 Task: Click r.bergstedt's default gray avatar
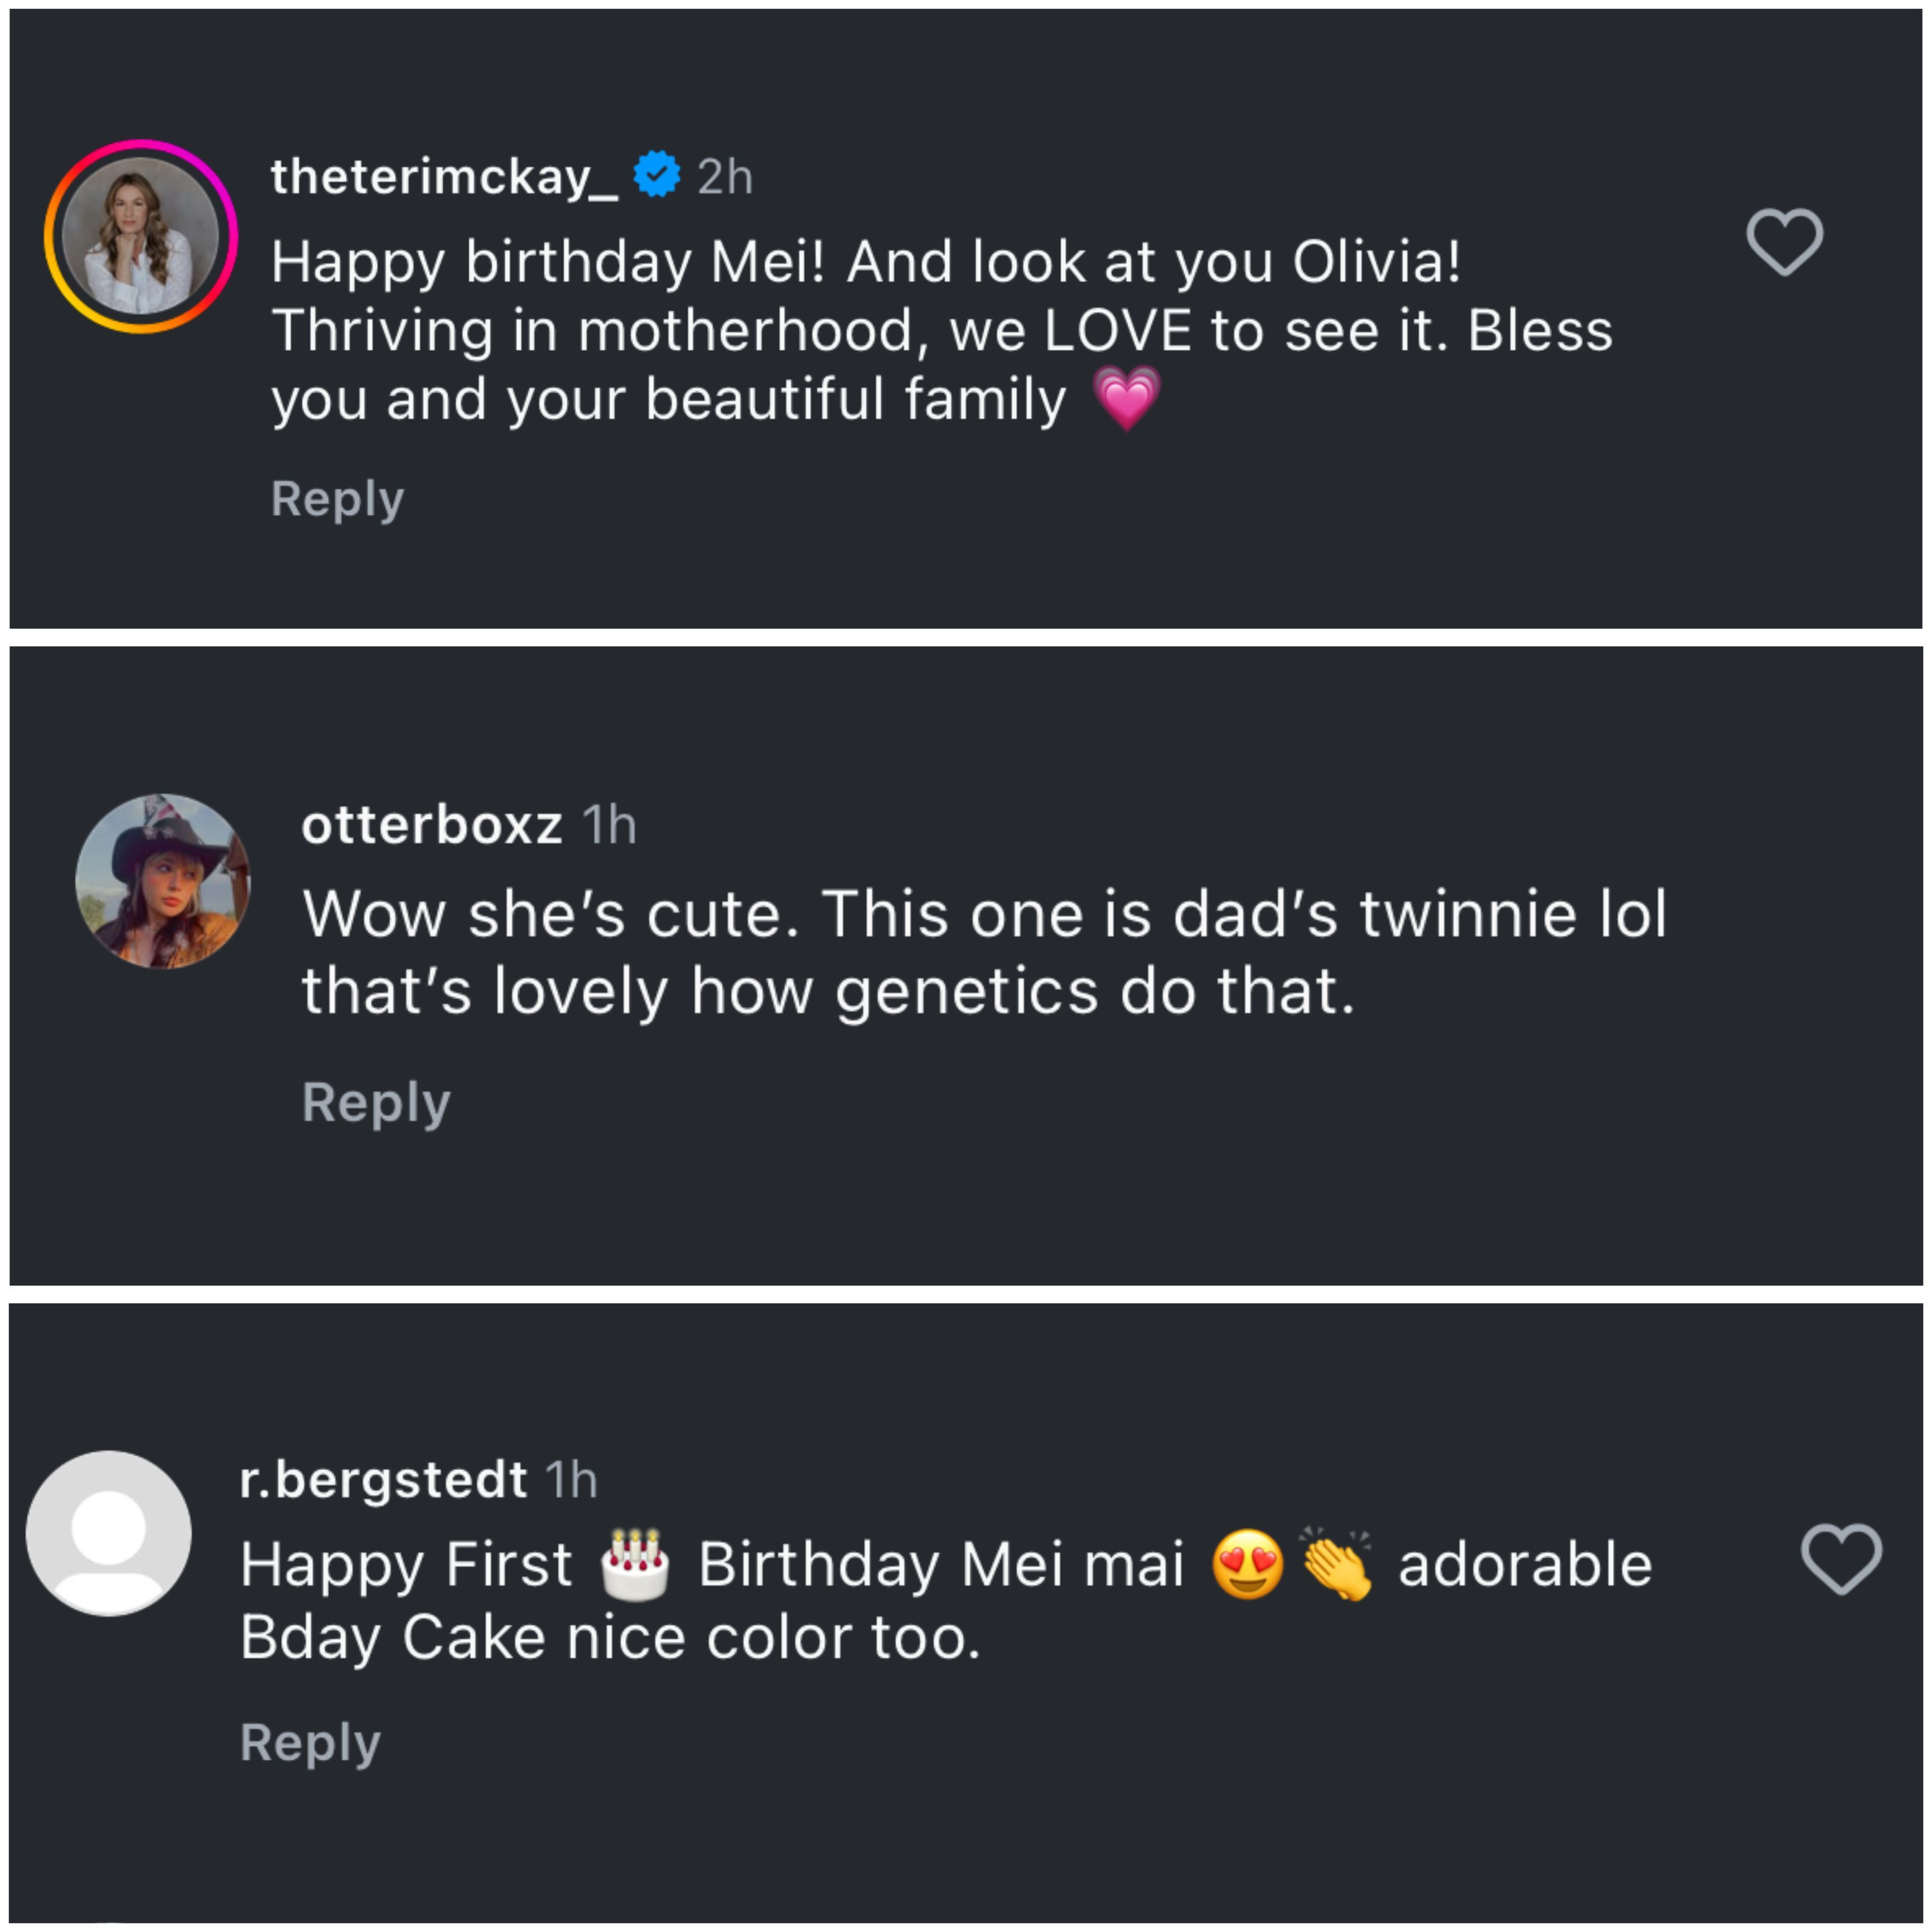click(x=109, y=1533)
